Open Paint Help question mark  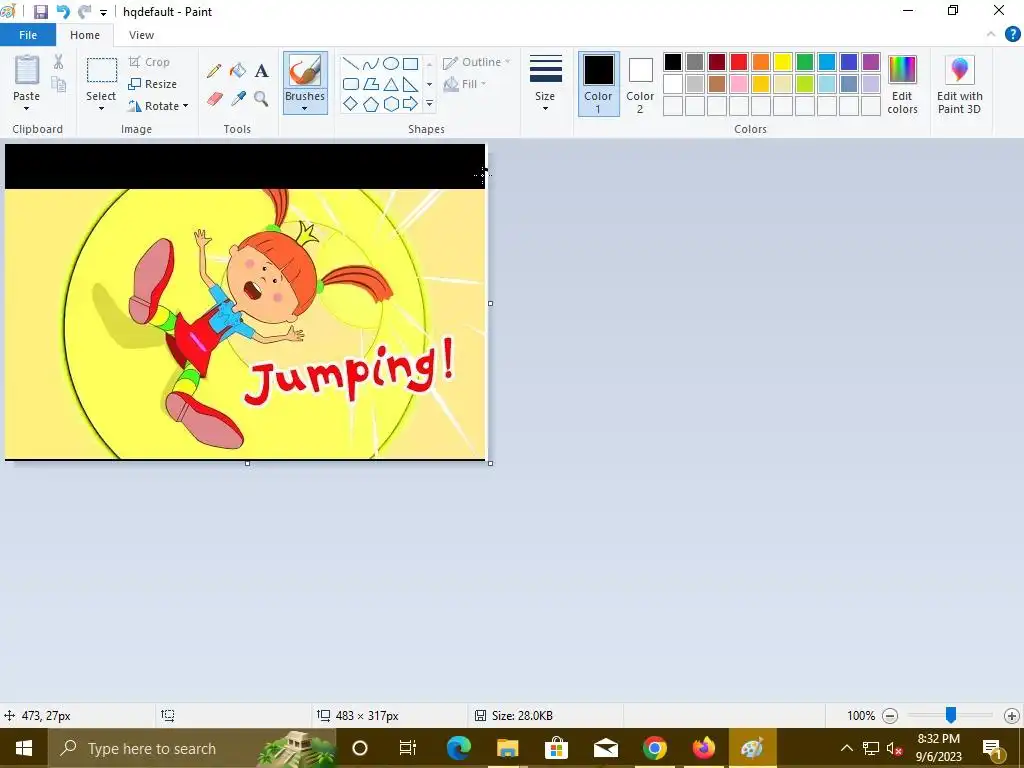(x=1012, y=34)
